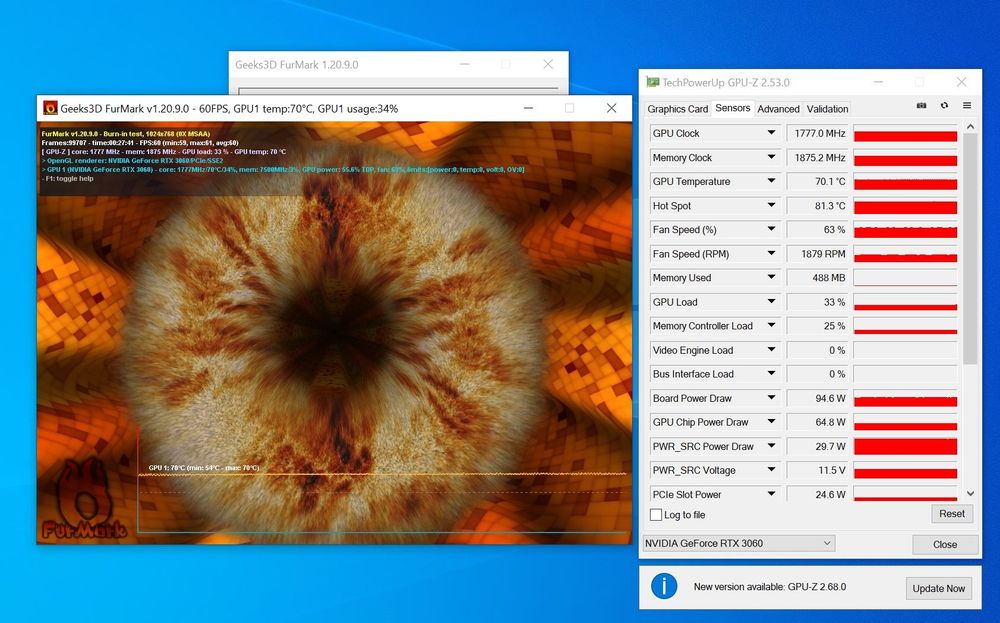This screenshot has width=1000, height=623.
Task: Enable the Log to file checkbox
Action: (656, 515)
